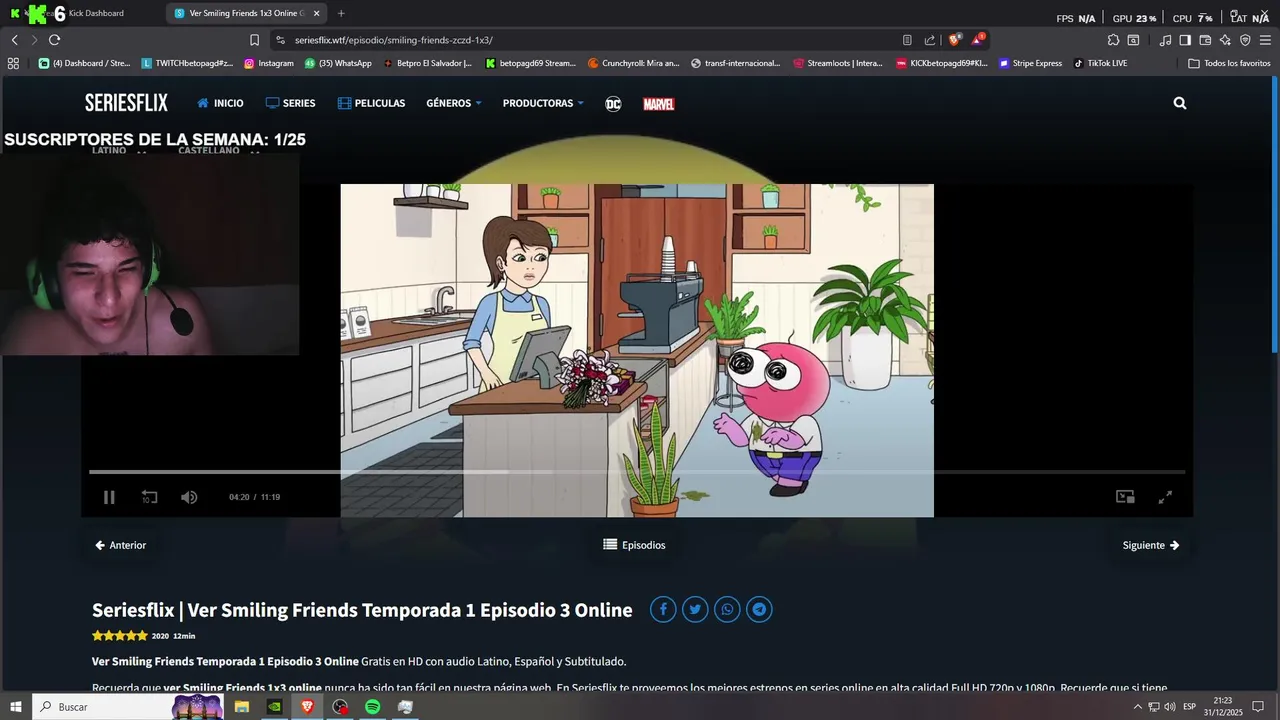Open the SERIES menu item
Screen dimensions: 1280x720
point(290,103)
